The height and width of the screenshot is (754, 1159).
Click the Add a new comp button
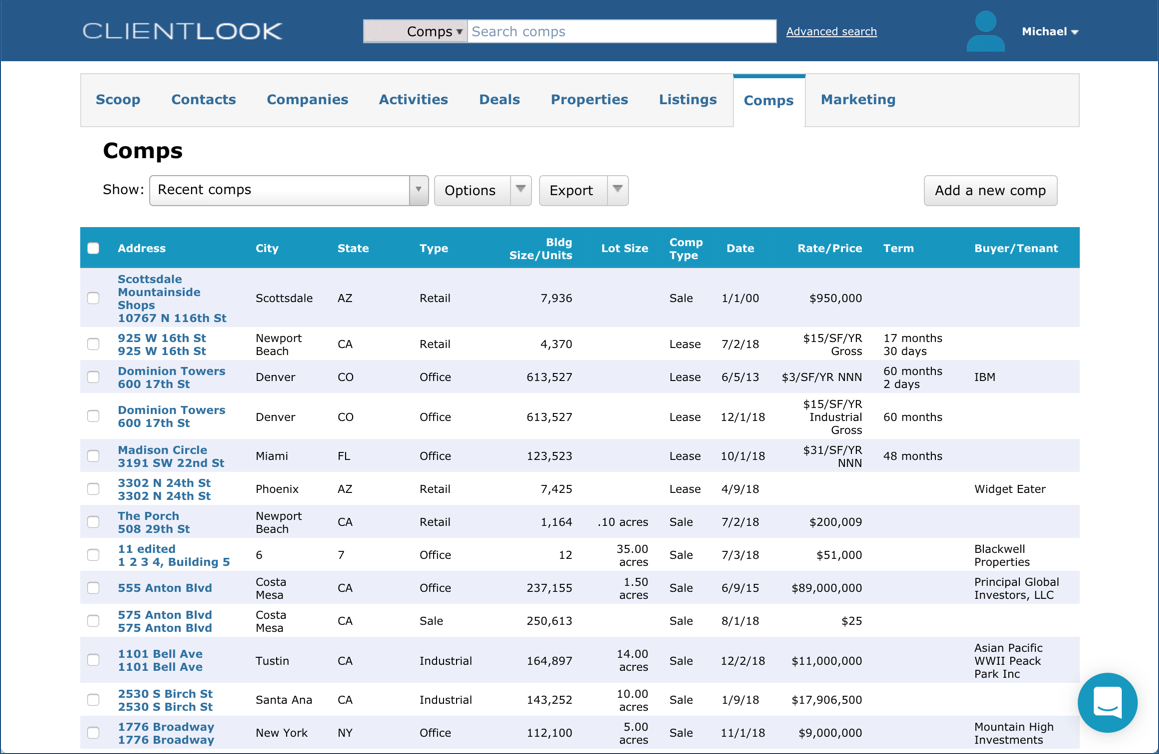click(x=990, y=190)
